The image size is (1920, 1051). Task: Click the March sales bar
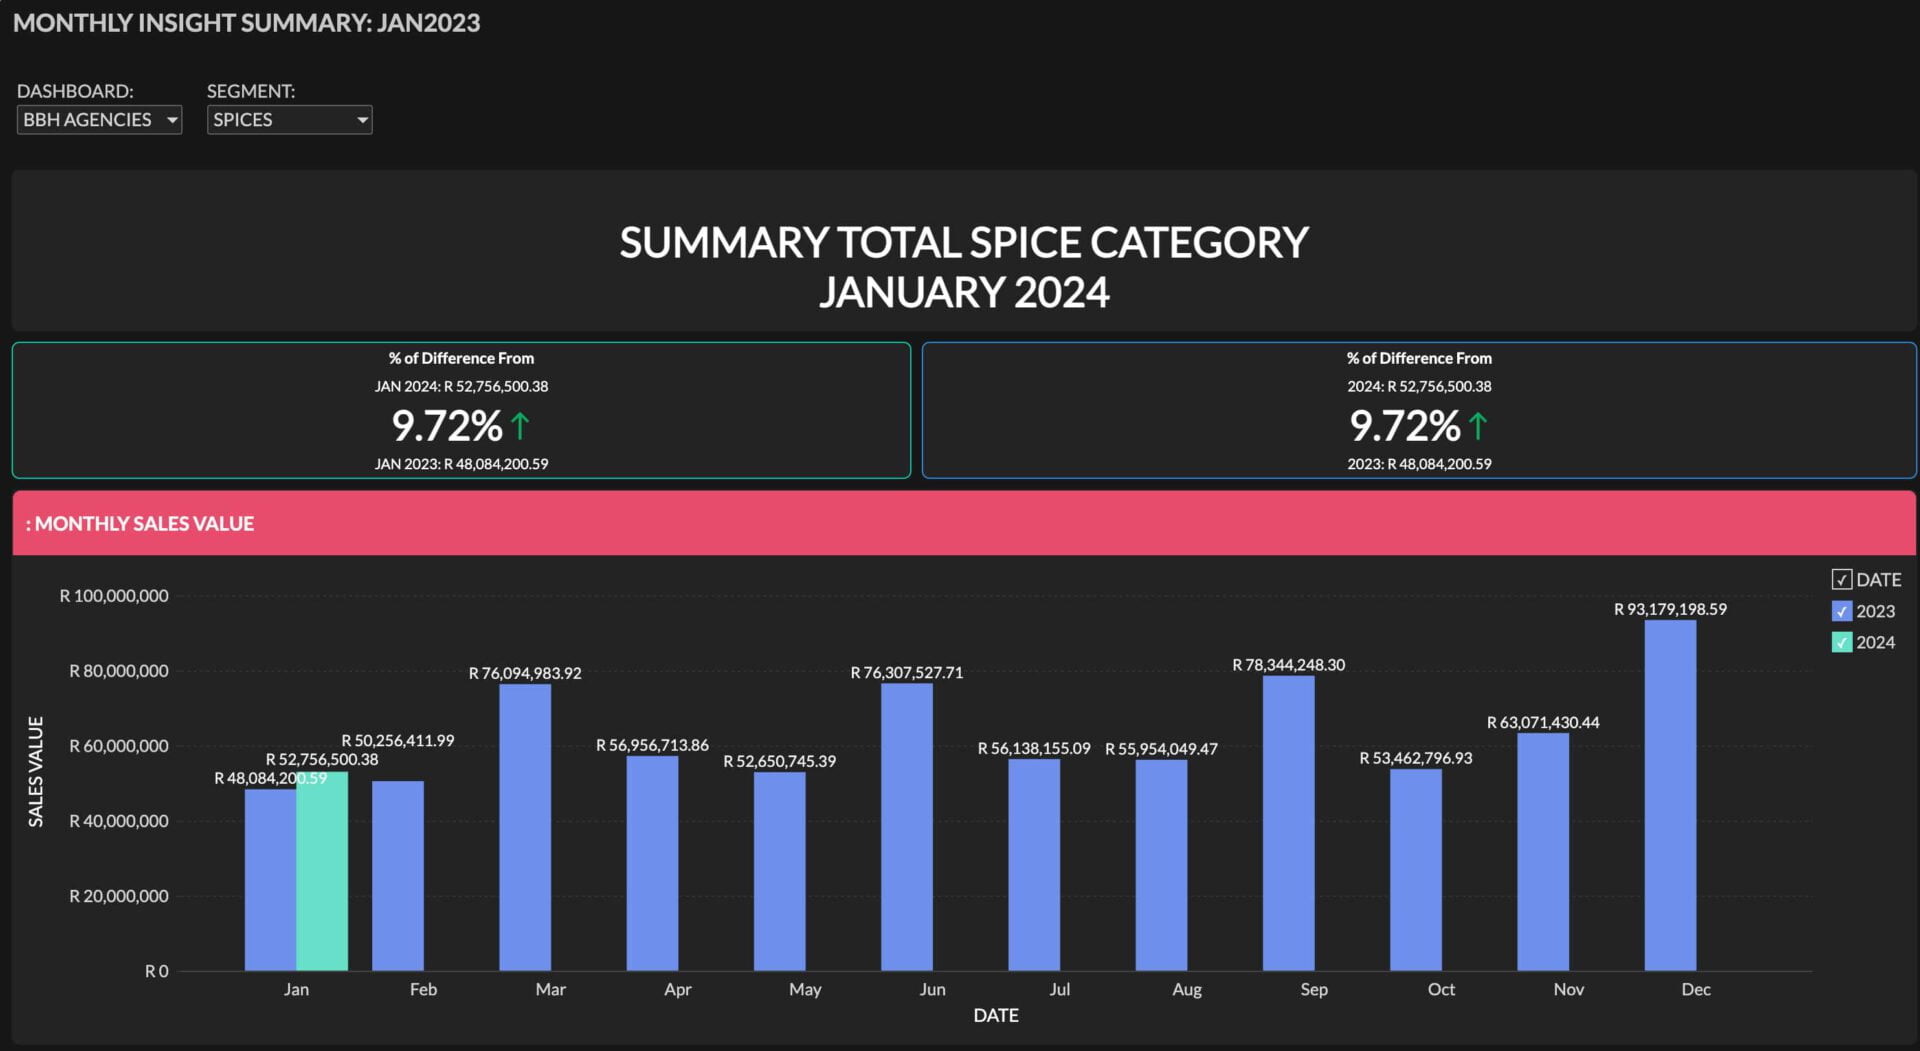pyautogui.click(x=525, y=828)
